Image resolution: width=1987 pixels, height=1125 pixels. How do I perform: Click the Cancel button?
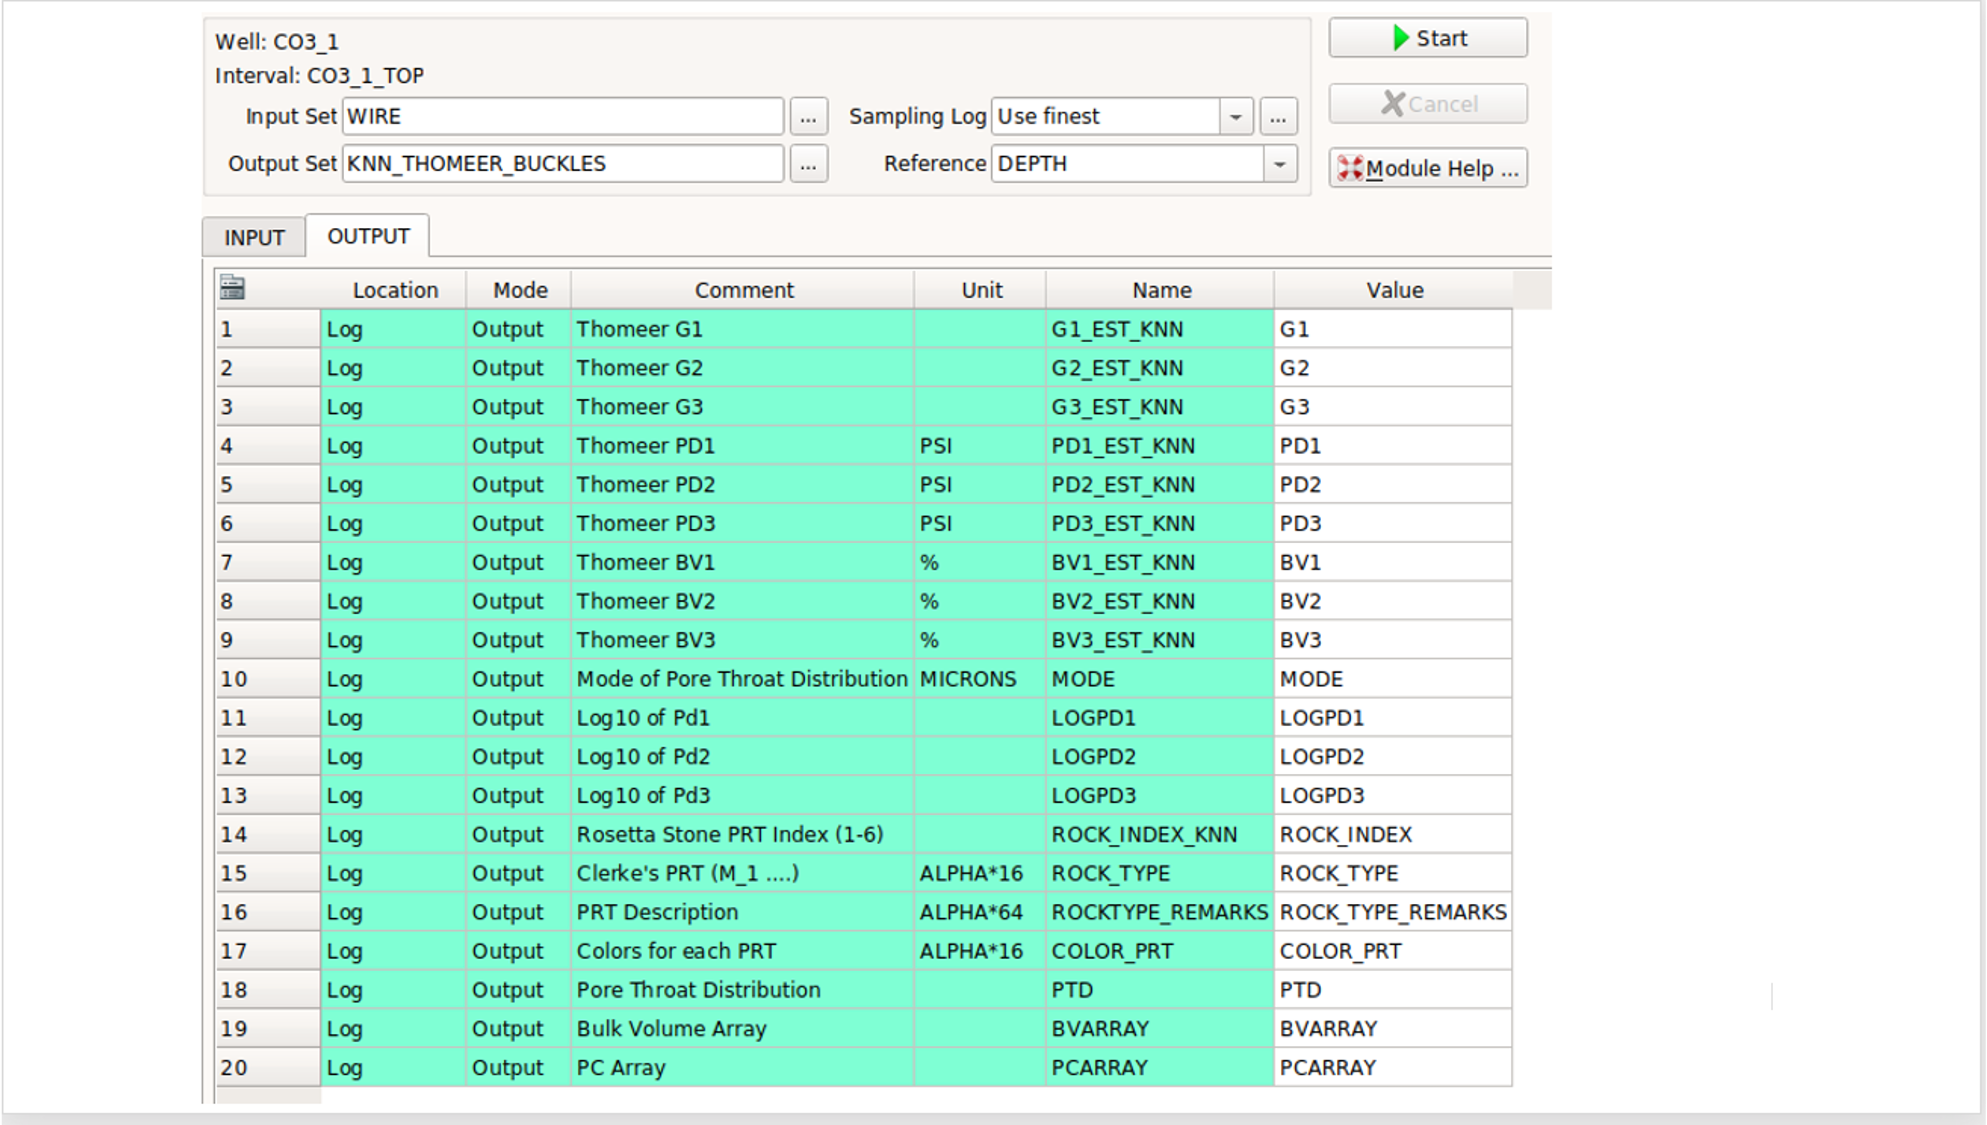pos(1427,104)
